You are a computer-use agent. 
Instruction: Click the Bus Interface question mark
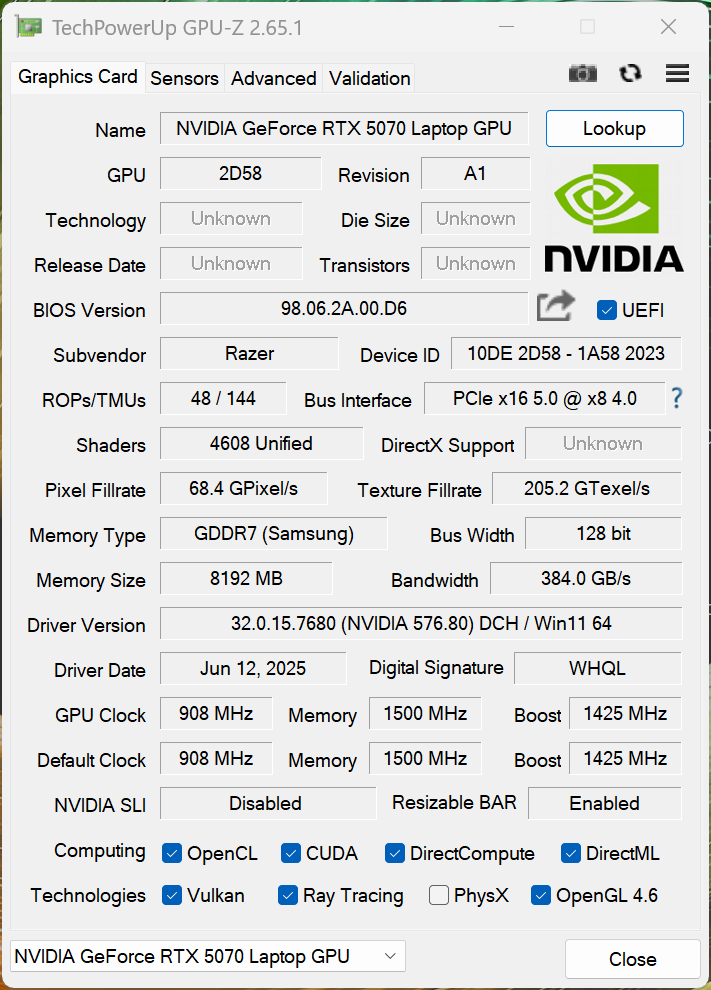click(677, 398)
